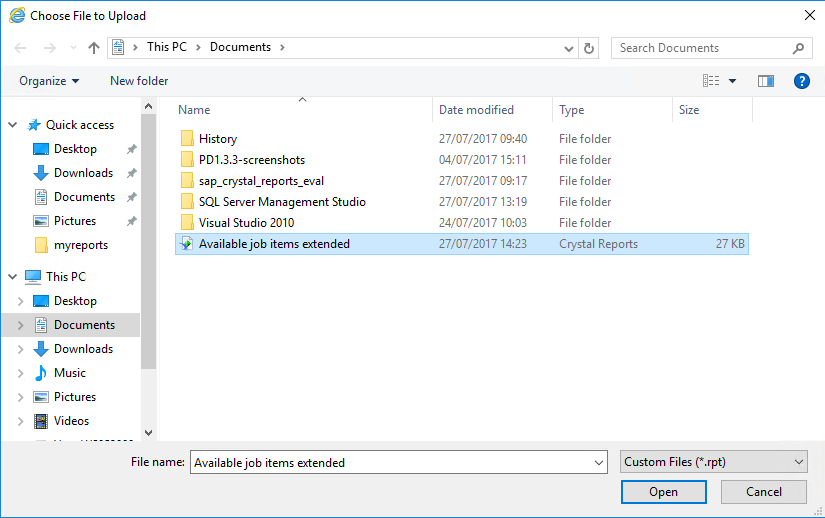
Task: Click the Search Documents field
Action: (x=700, y=48)
